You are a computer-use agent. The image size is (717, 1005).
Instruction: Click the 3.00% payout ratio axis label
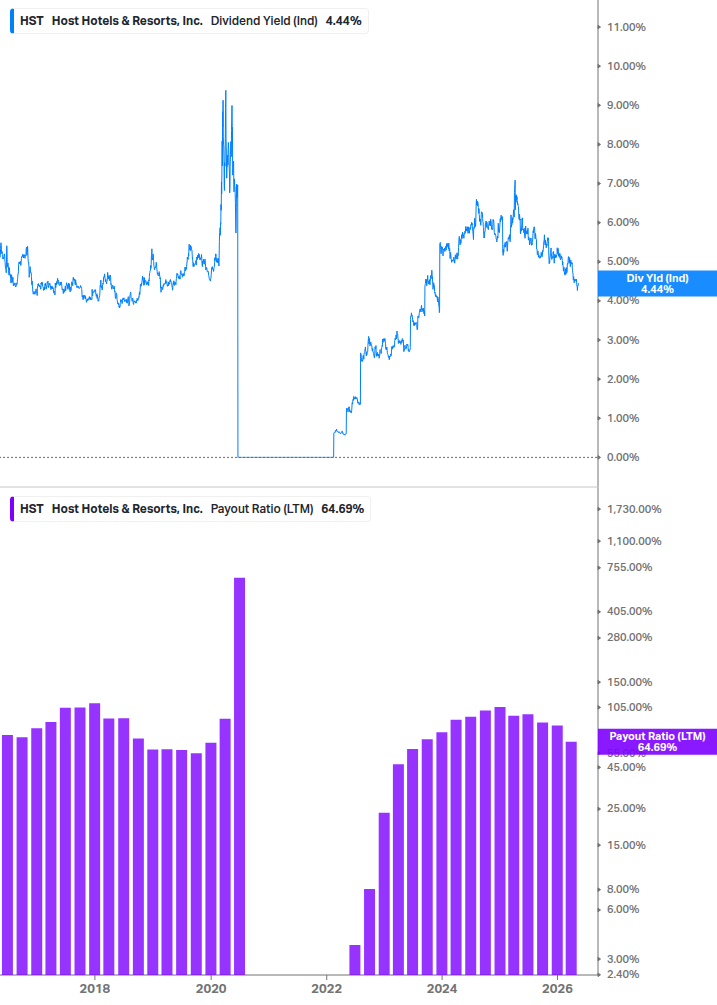(623, 959)
